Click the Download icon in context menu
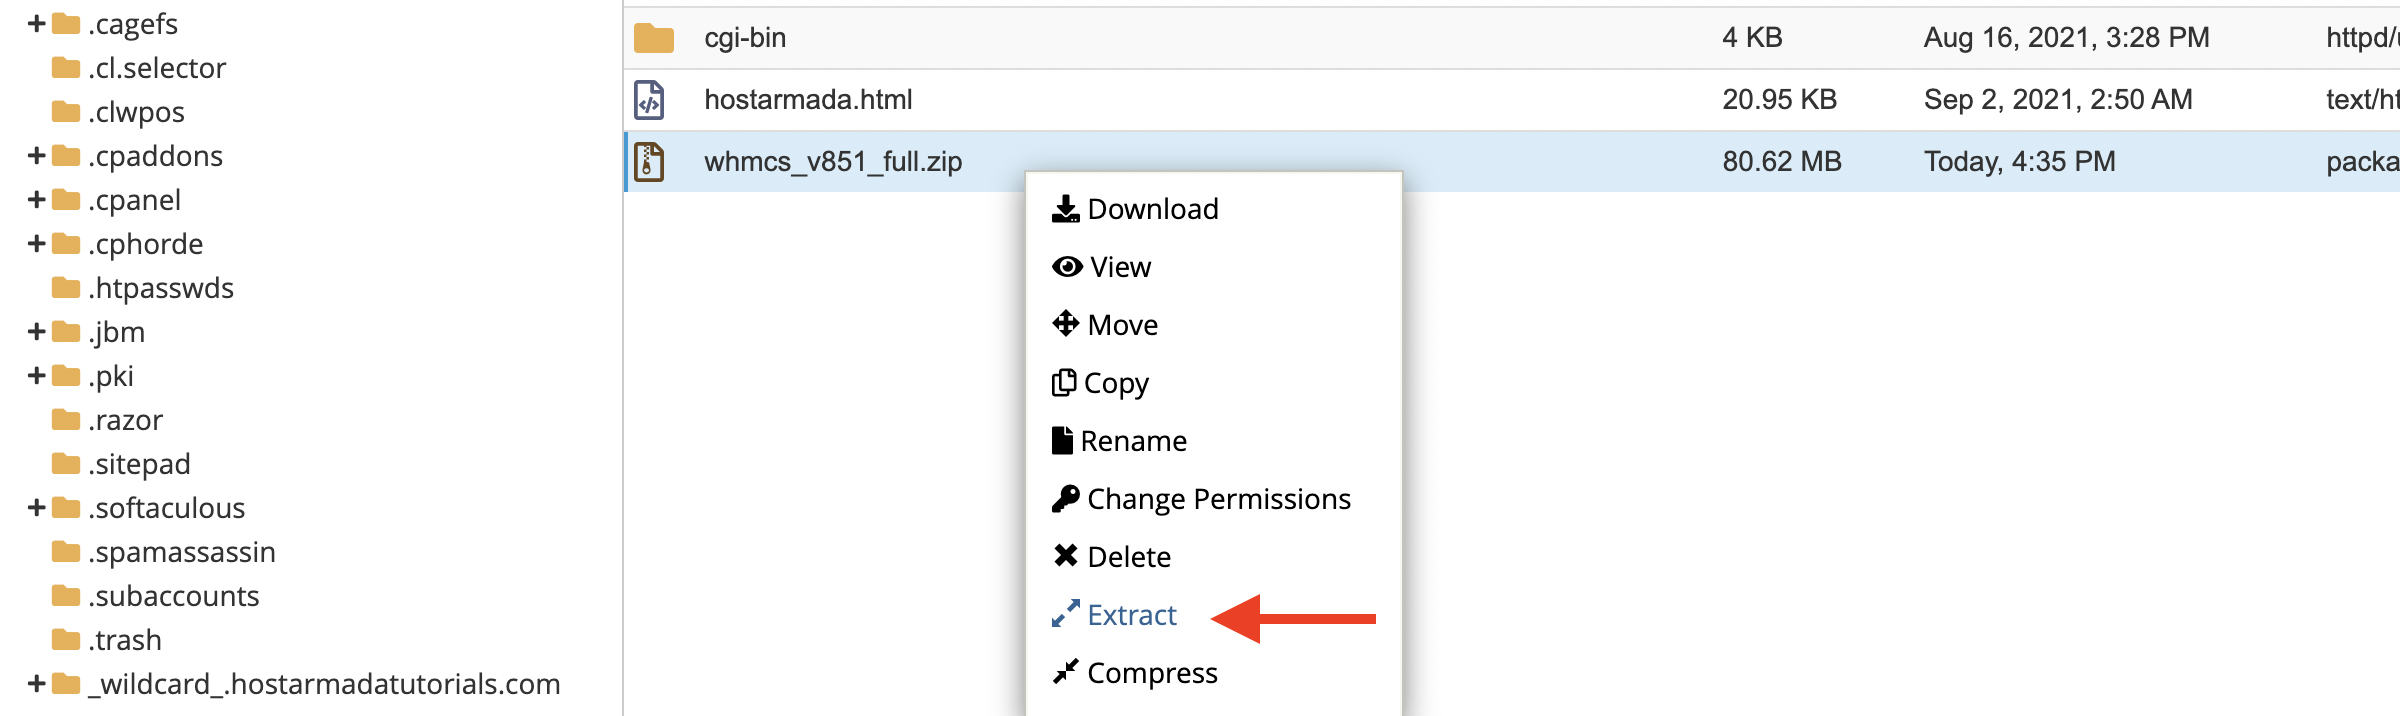 pos(1065,209)
